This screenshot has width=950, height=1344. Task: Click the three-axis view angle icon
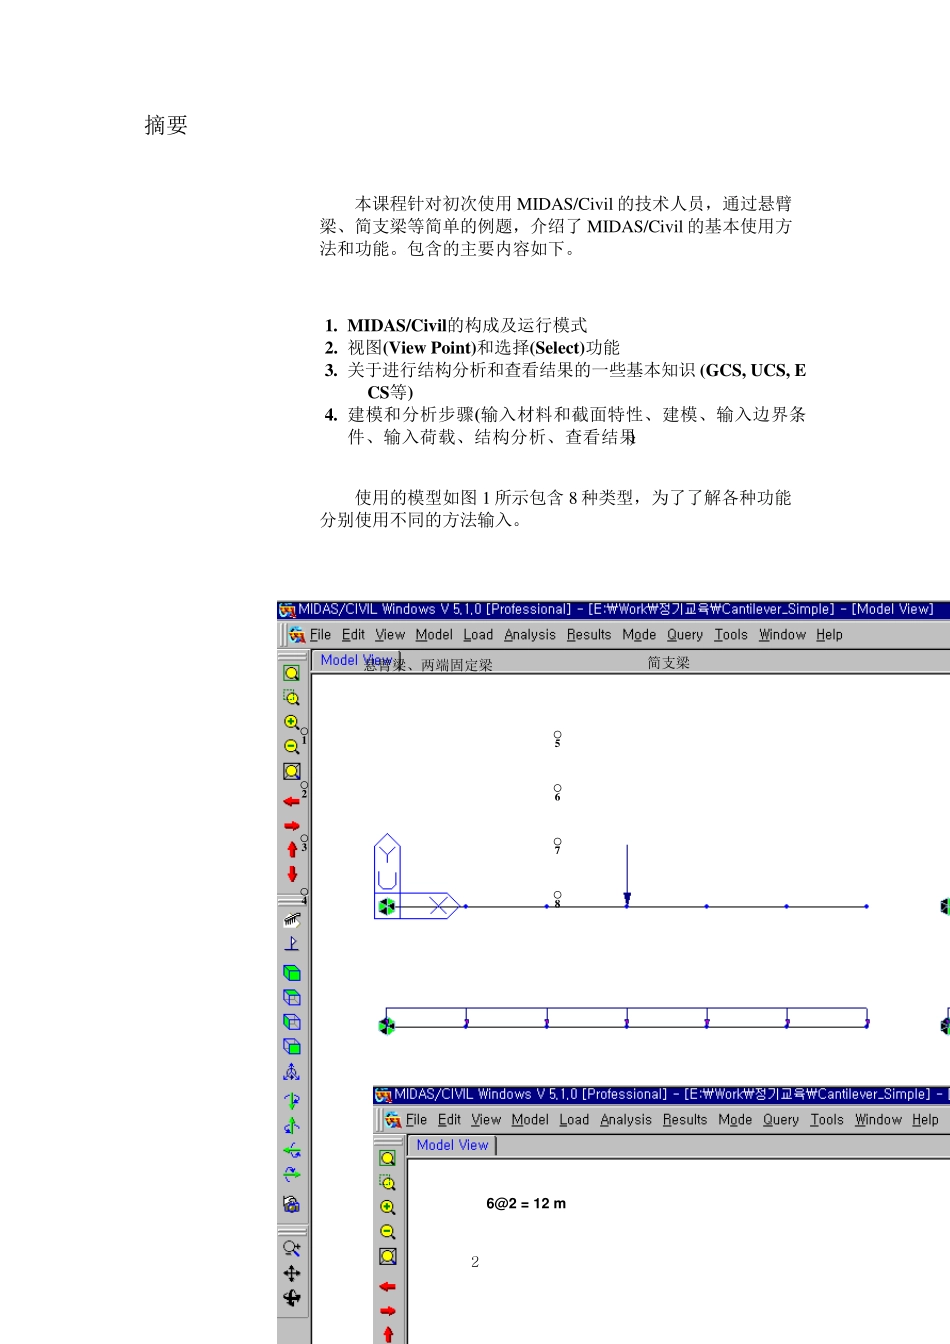coord(291,1072)
